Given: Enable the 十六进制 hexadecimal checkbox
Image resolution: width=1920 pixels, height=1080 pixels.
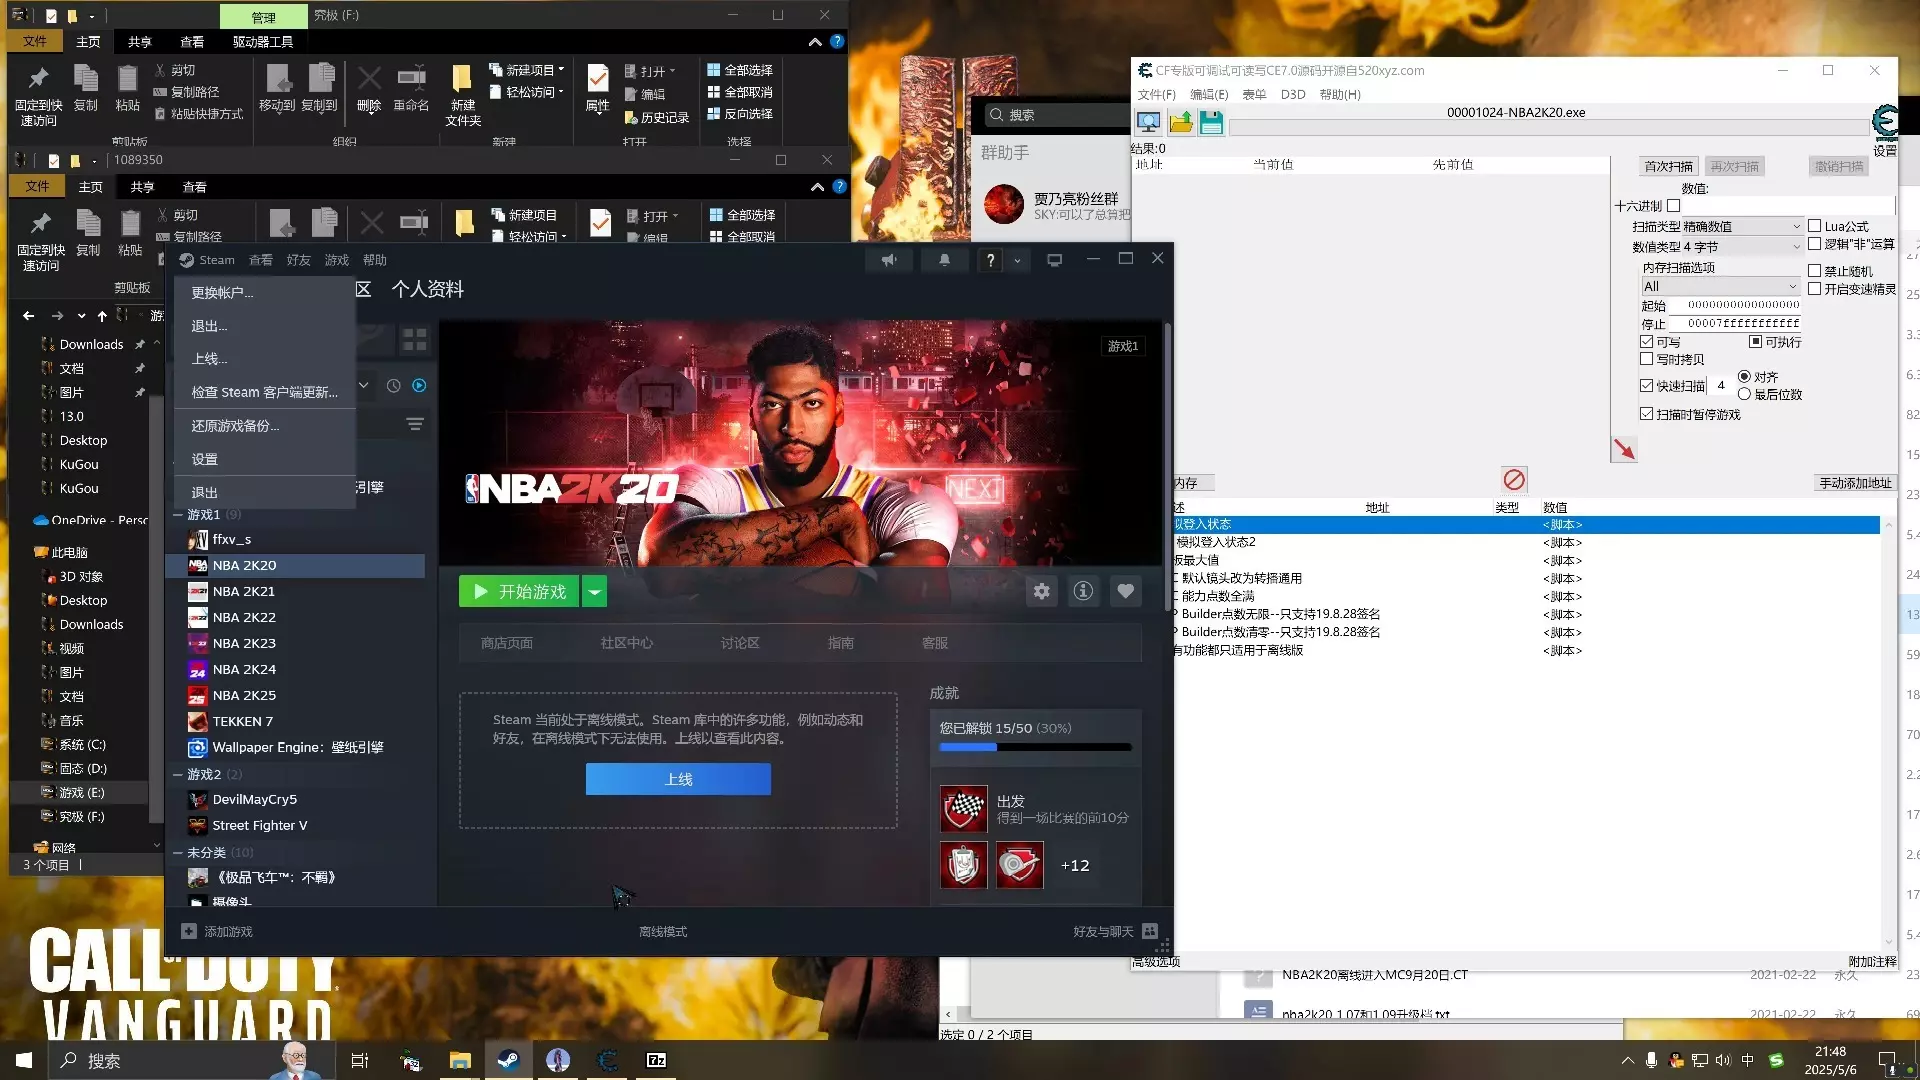Looking at the screenshot, I should tap(1673, 206).
